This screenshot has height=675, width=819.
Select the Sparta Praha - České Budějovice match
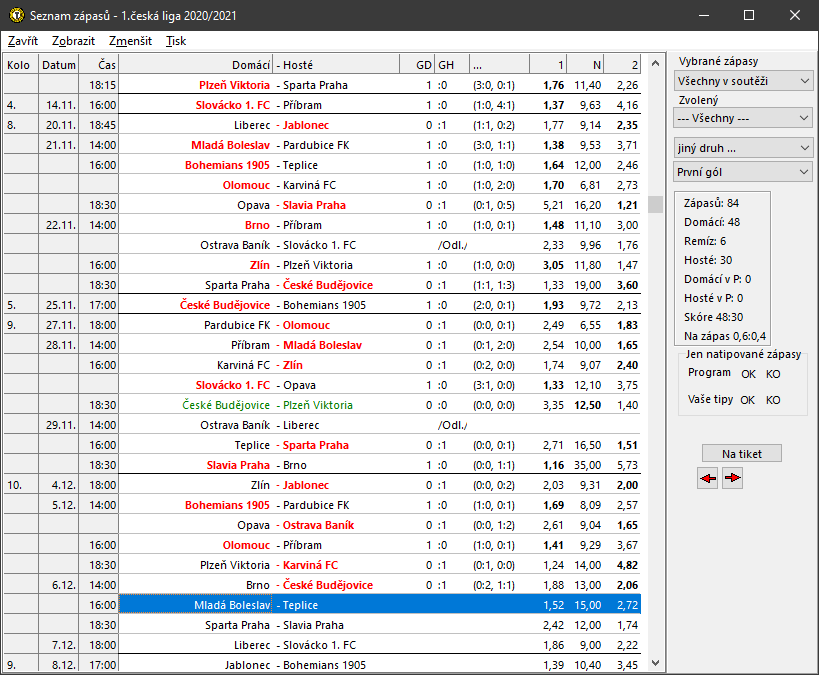380,285
